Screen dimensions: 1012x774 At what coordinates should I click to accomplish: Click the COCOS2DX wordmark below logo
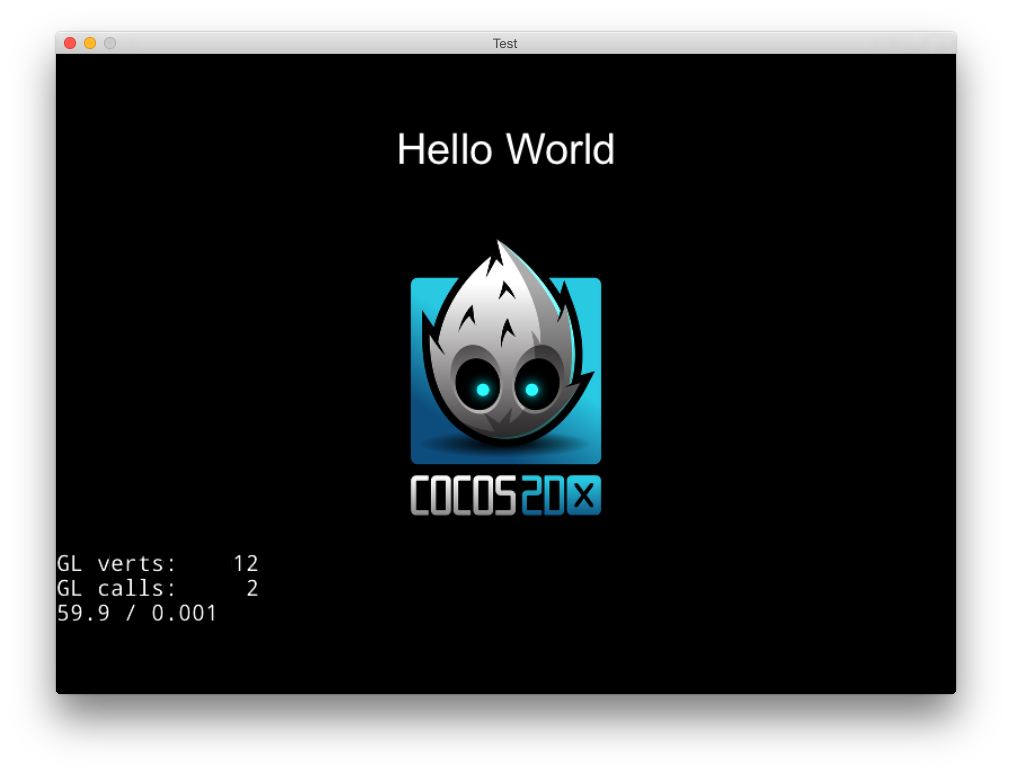(506, 496)
